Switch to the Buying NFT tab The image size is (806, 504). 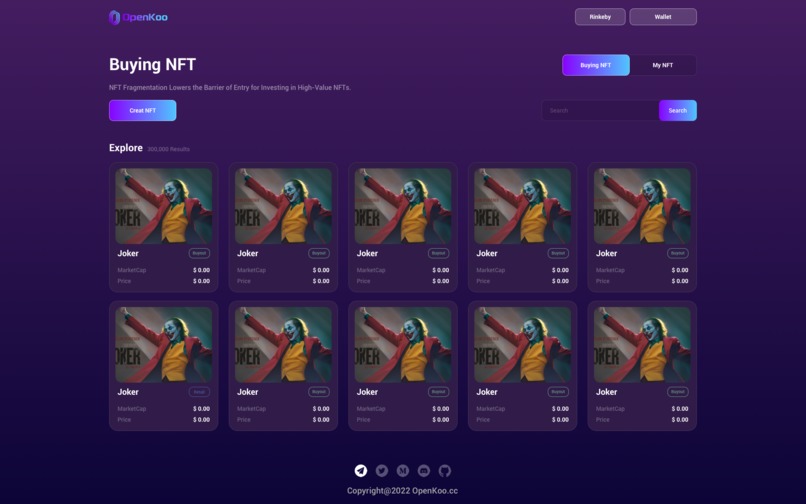(596, 65)
